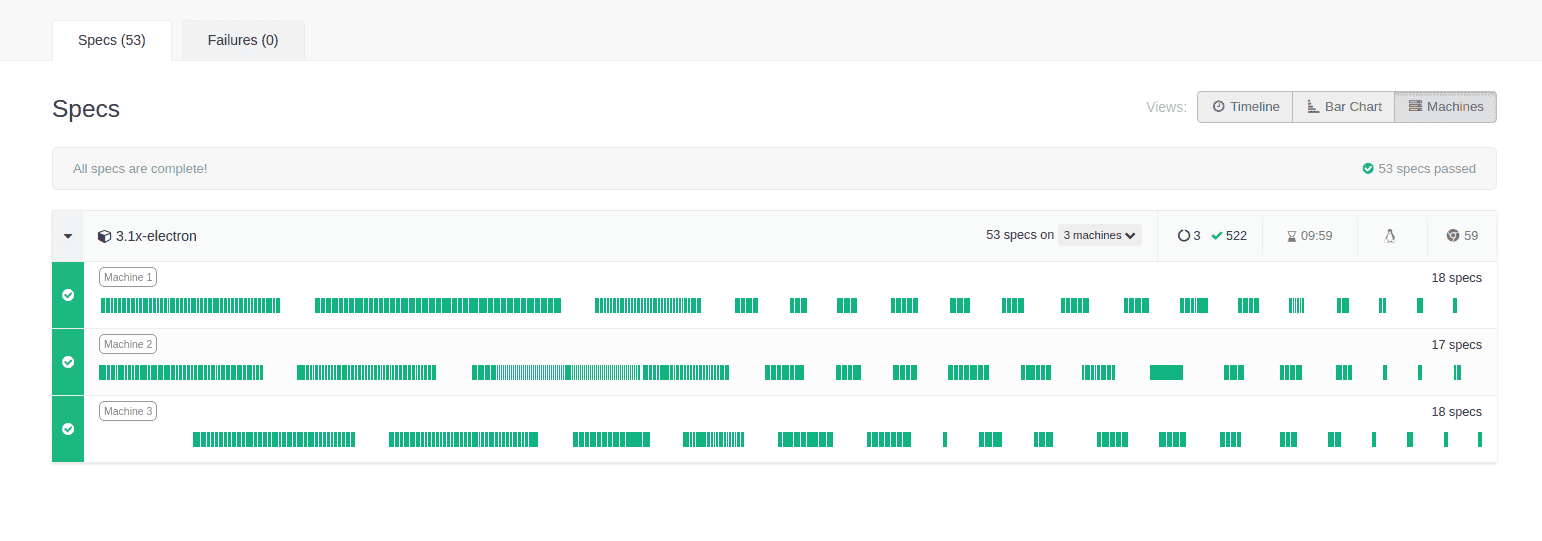1542x541 pixels.
Task: Click the 3.1x-electron cube icon
Action: tap(104, 237)
